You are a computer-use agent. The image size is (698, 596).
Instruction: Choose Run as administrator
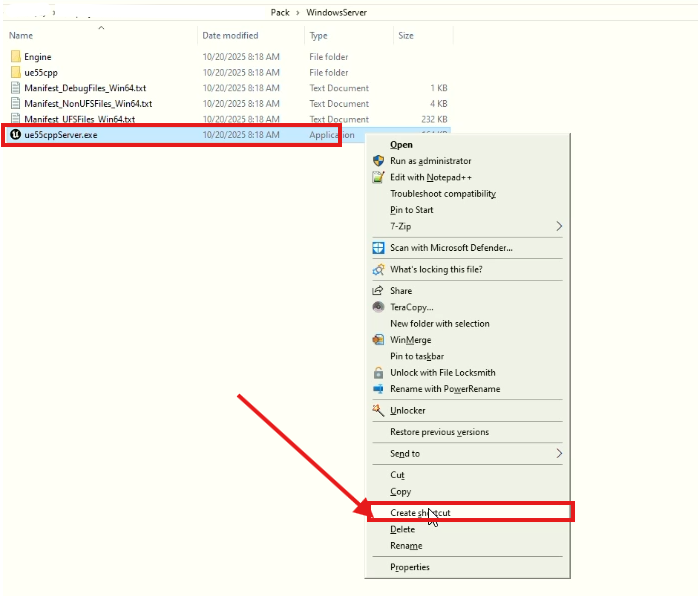pos(430,161)
